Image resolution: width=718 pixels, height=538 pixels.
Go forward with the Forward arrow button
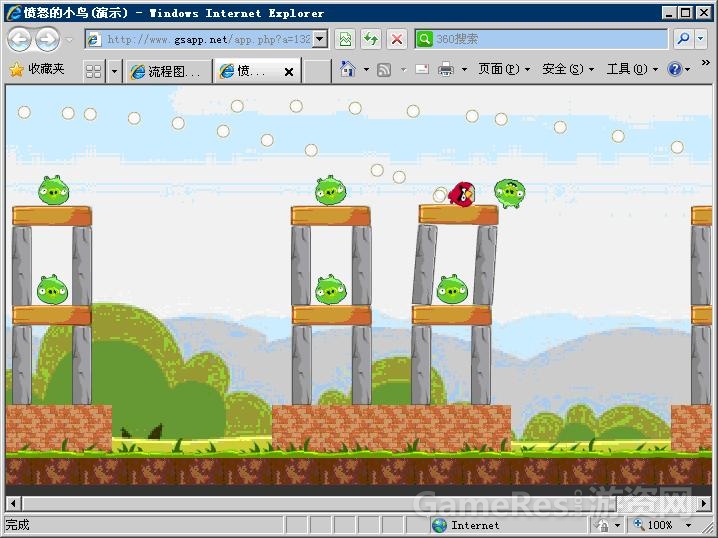click(48, 39)
